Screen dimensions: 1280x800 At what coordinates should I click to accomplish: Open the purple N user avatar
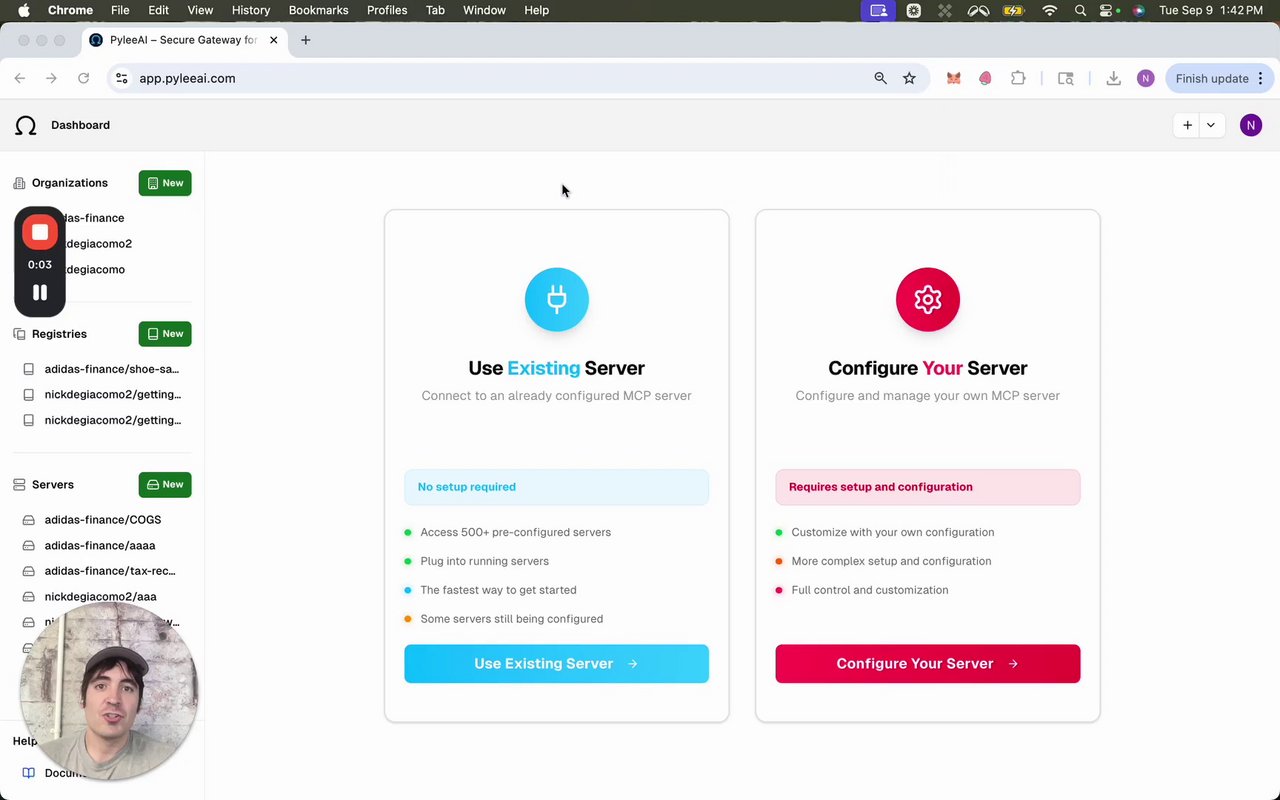point(1250,125)
